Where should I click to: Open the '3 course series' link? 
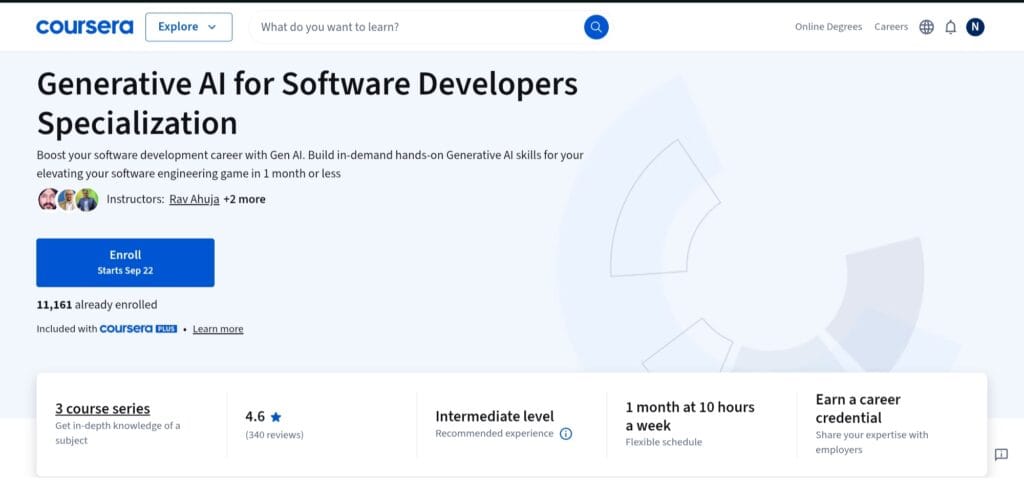click(x=103, y=409)
